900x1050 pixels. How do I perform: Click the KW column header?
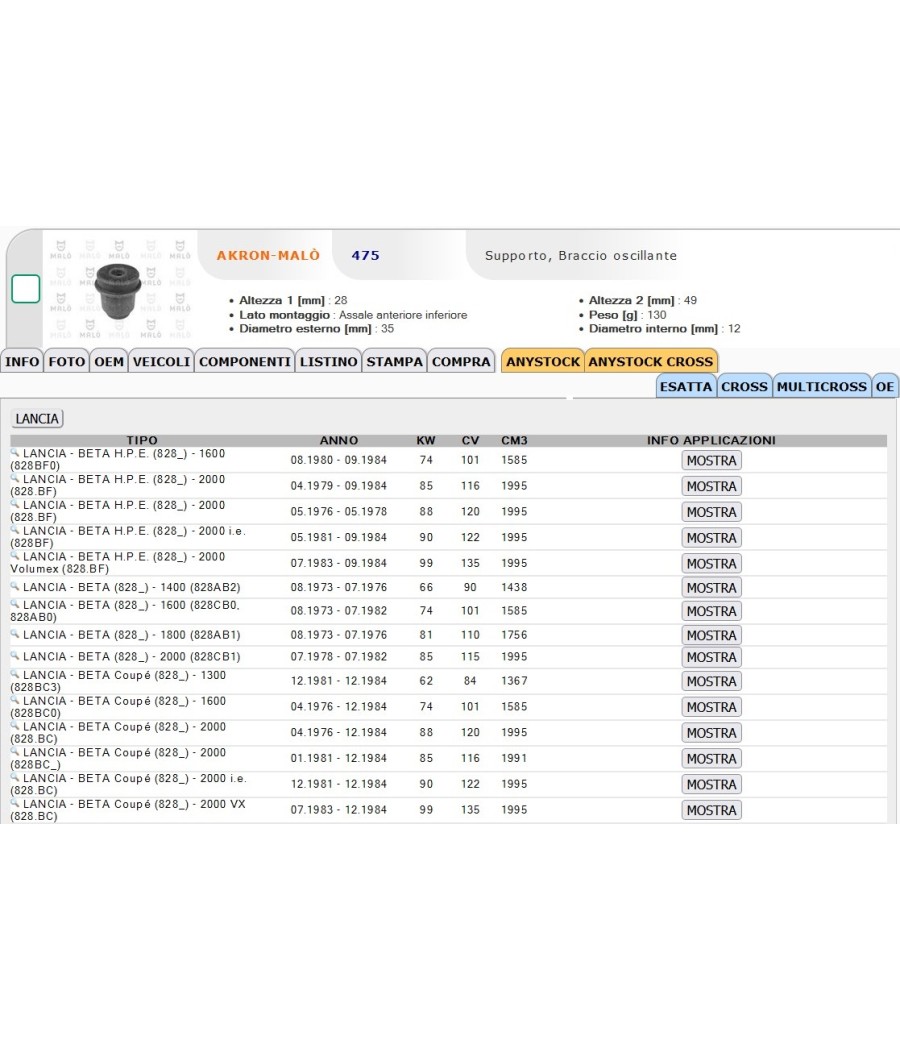point(426,441)
